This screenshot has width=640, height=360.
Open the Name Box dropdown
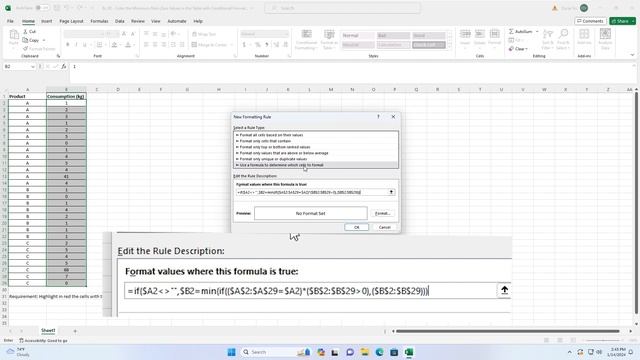33,66
